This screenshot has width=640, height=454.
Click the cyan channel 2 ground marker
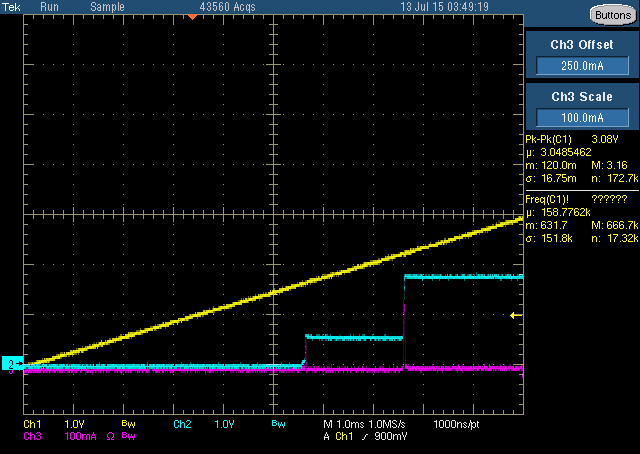(13, 363)
